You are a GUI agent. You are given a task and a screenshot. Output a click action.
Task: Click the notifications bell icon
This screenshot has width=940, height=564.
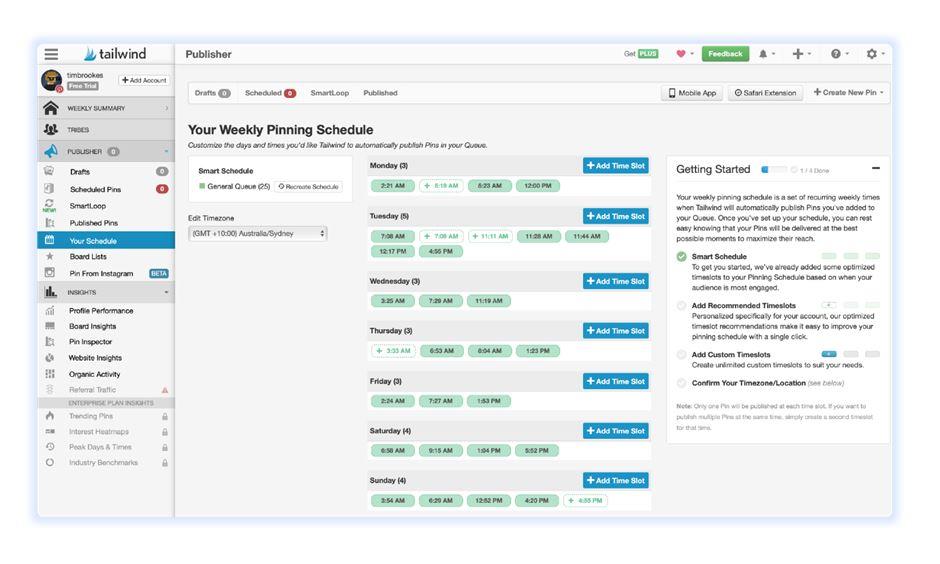pyautogui.click(x=764, y=54)
